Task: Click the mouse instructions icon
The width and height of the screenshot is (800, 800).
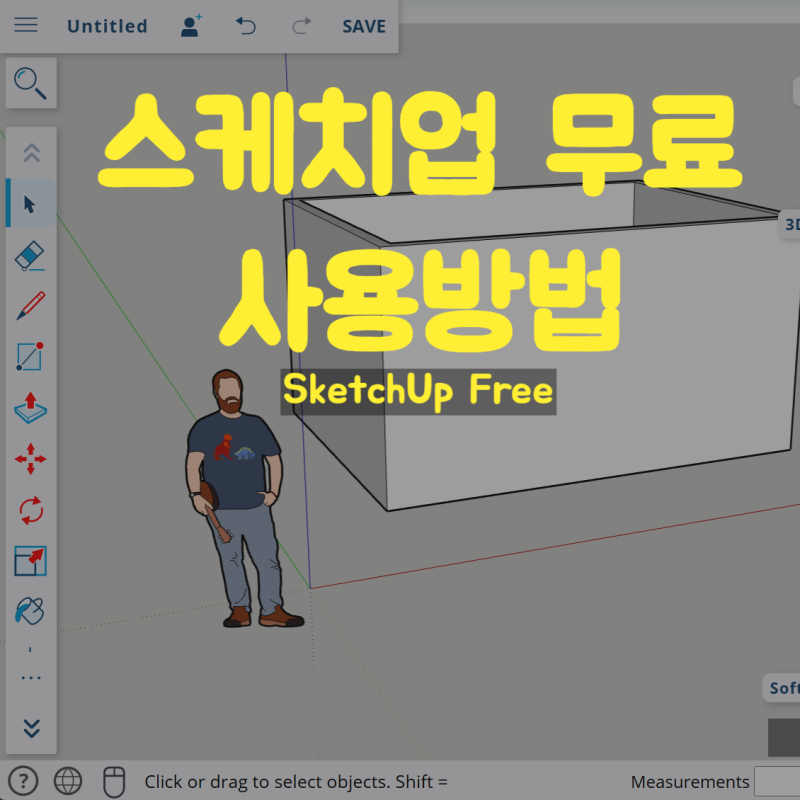Action: [x=114, y=781]
